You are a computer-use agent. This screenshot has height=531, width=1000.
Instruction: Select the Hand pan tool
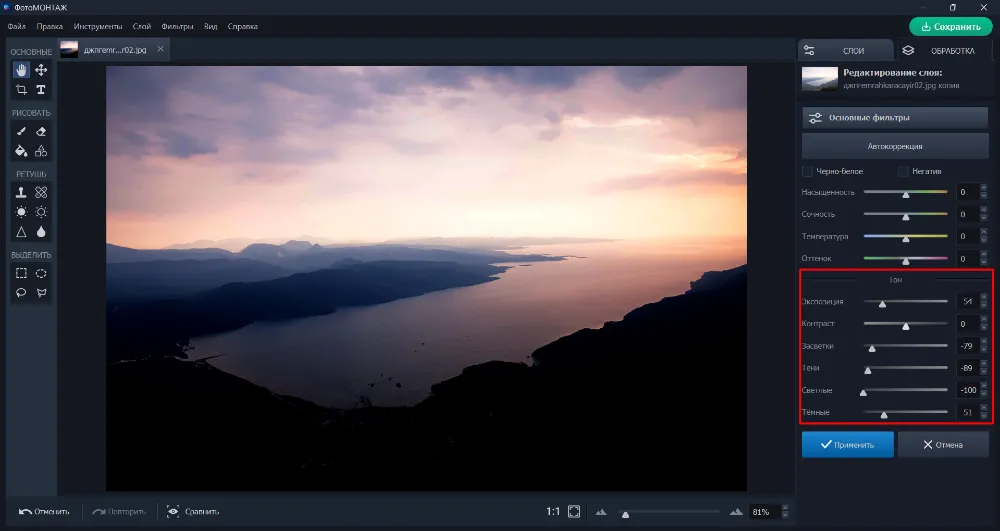click(x=21, y=70)
